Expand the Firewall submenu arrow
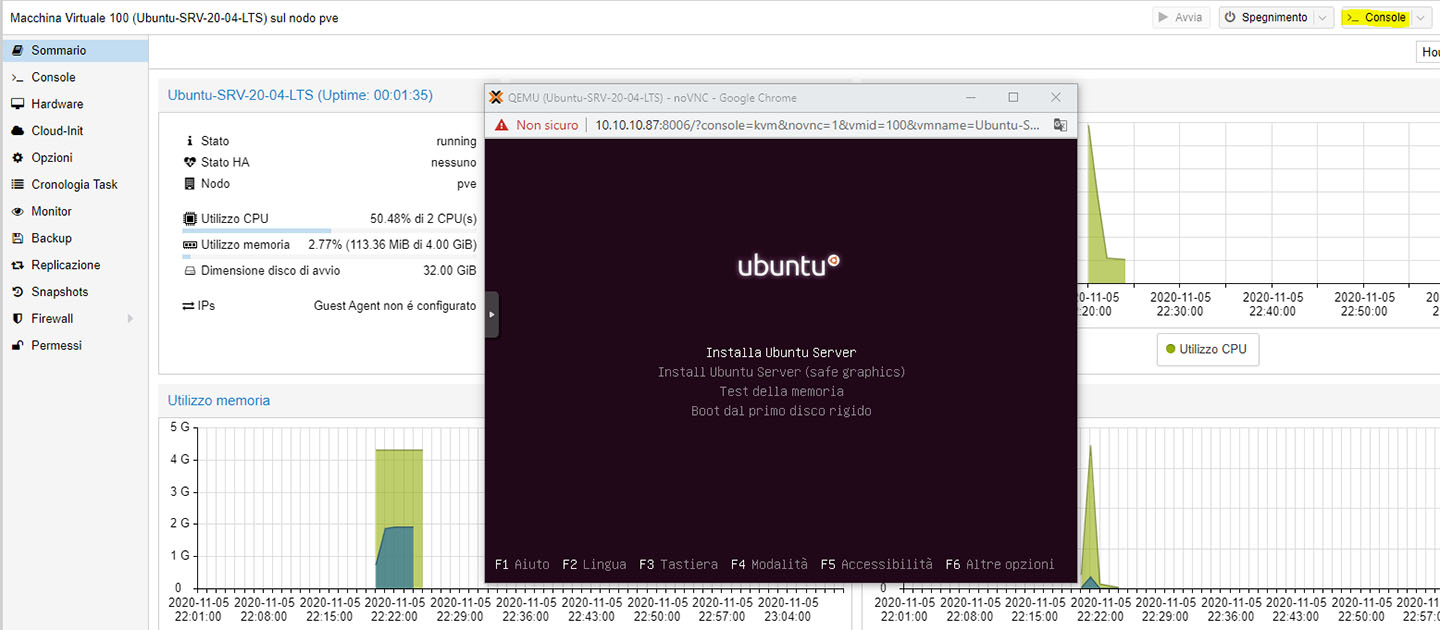Viewport: 1440px width, 630px height. [x=130, y=319]
